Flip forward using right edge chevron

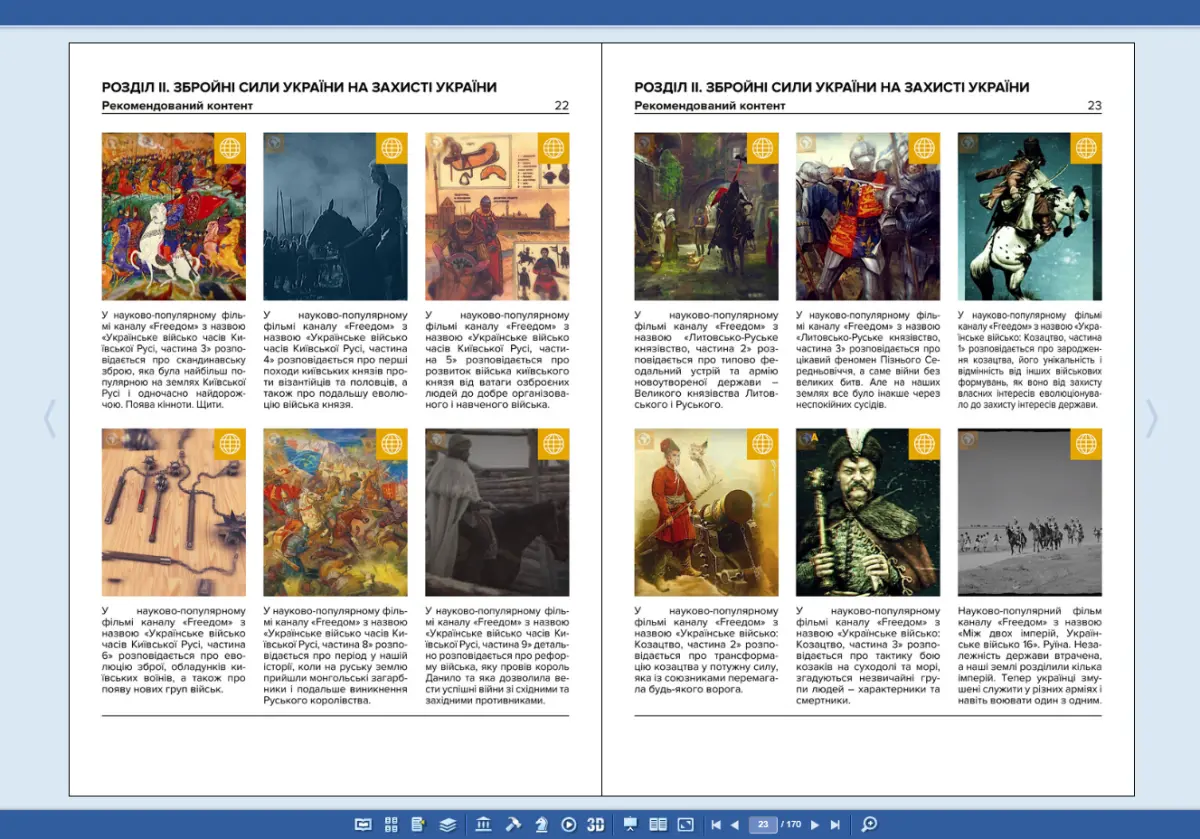(x=1152, y=419)
